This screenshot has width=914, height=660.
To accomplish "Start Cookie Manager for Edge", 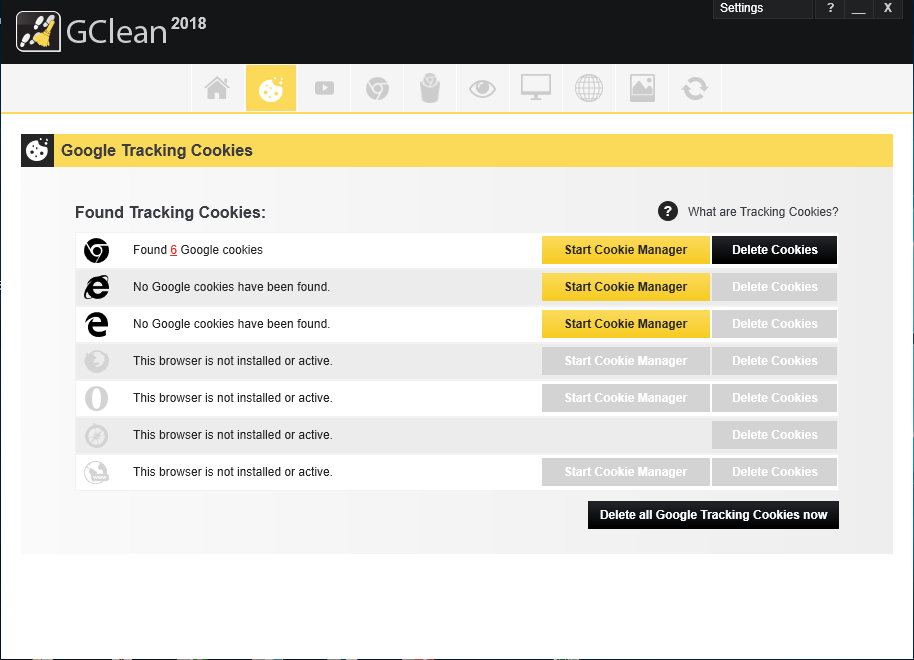I will tap(625, 324).
